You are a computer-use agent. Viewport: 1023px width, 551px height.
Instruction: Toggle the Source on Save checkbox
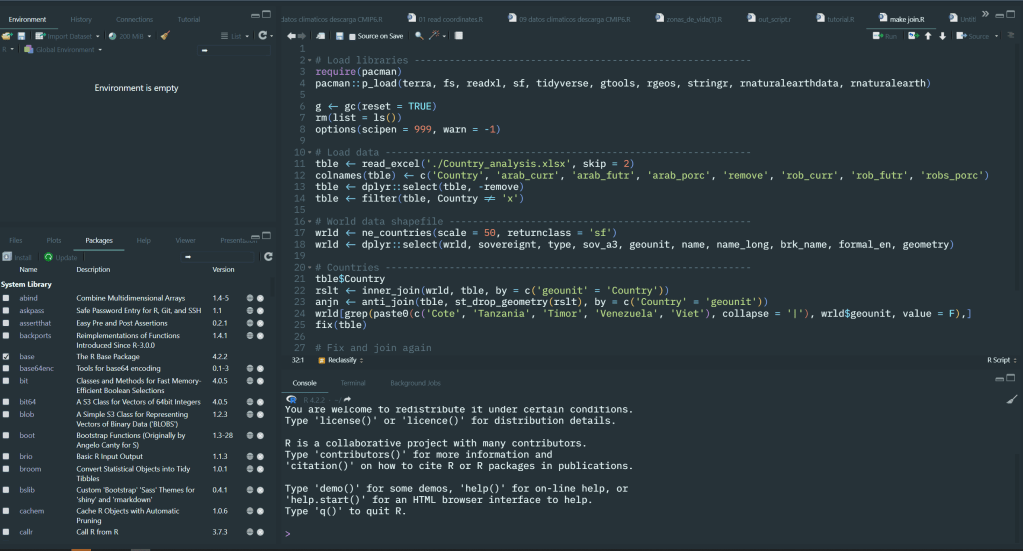click(x=350, y=36)
